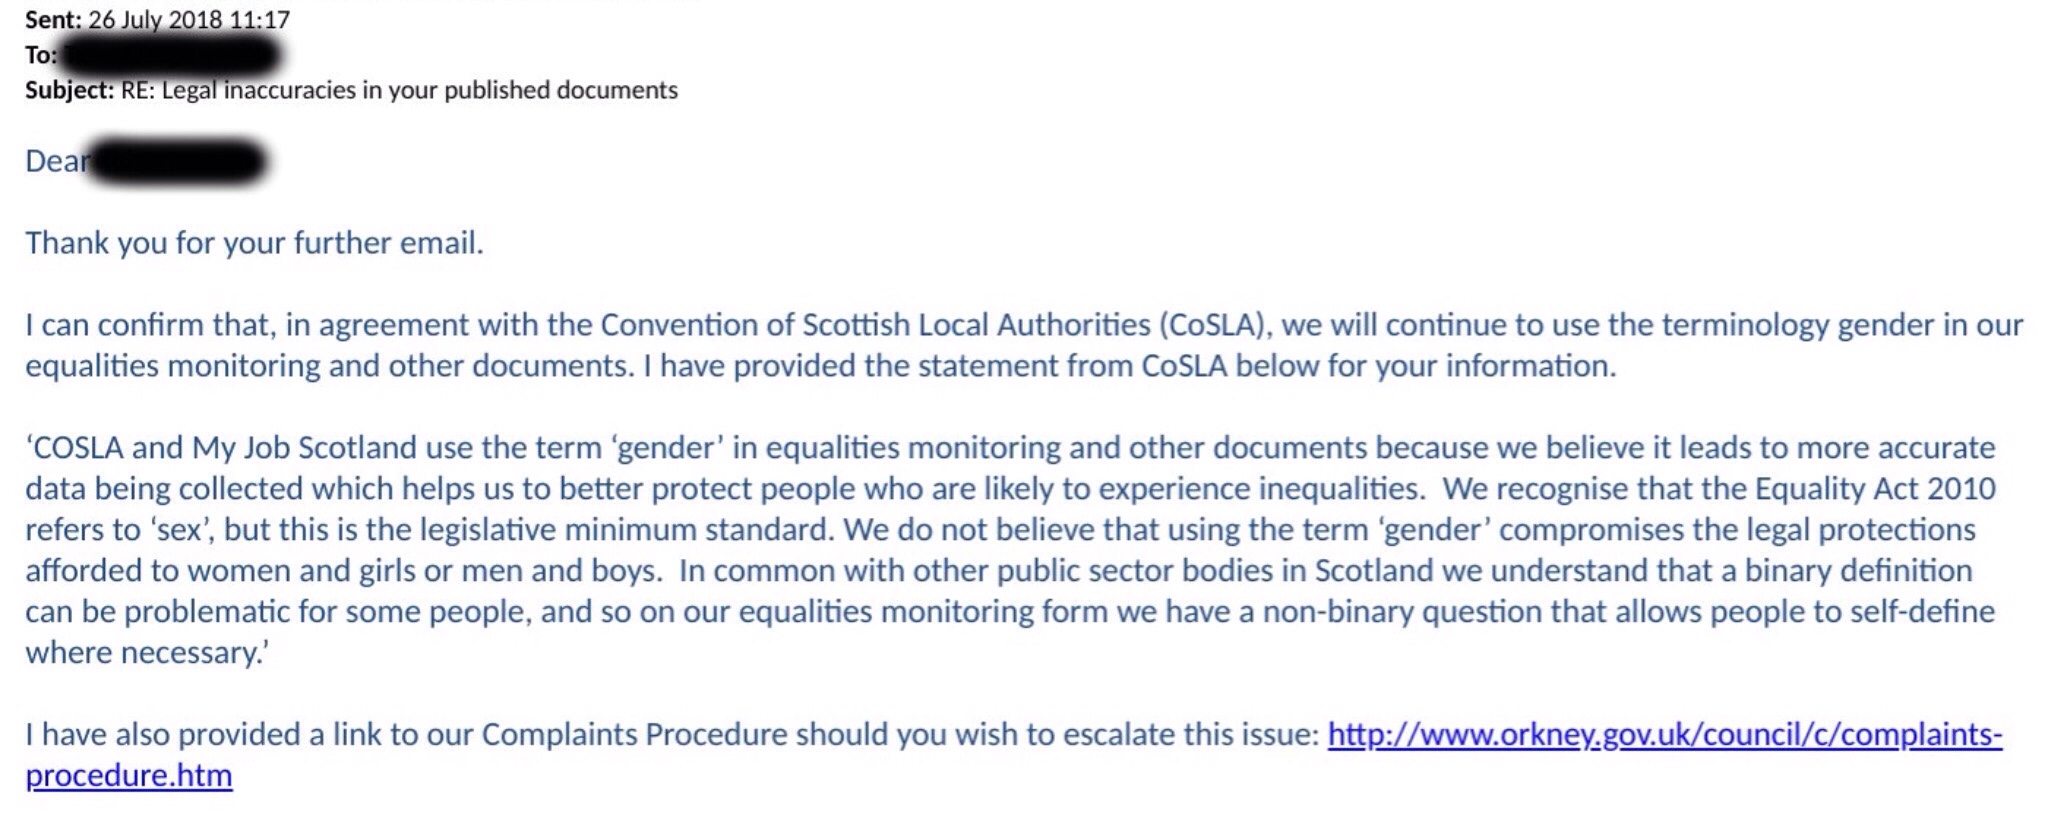Viewport: 2048px width, 816px height.
Task: Click the 'Thank you for your further email.' line
Action: (x=254, y=243)
